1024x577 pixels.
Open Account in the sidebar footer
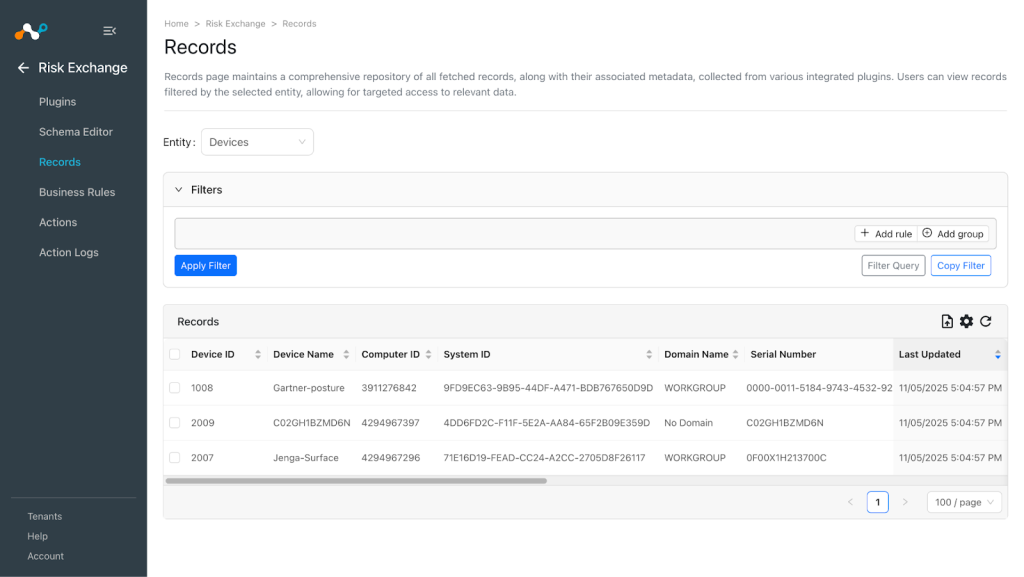click(46, 556)
